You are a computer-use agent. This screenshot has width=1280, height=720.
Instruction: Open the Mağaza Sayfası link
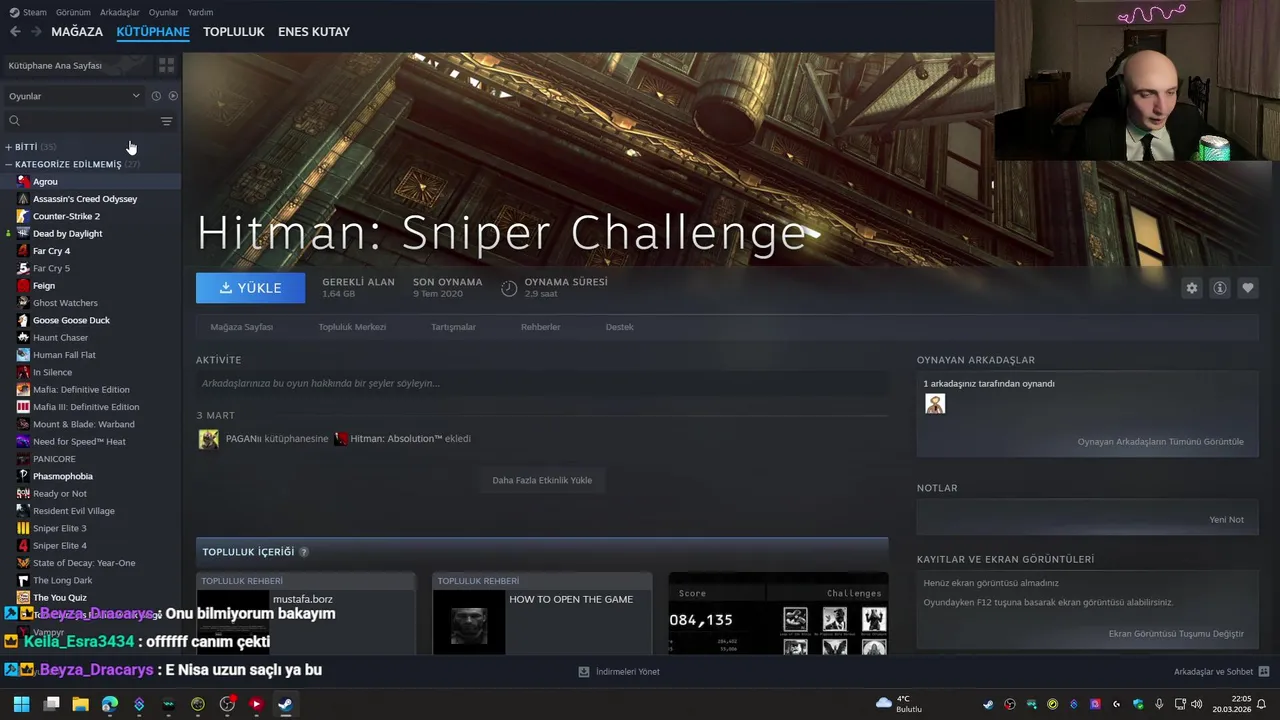[x=241, y=327]
